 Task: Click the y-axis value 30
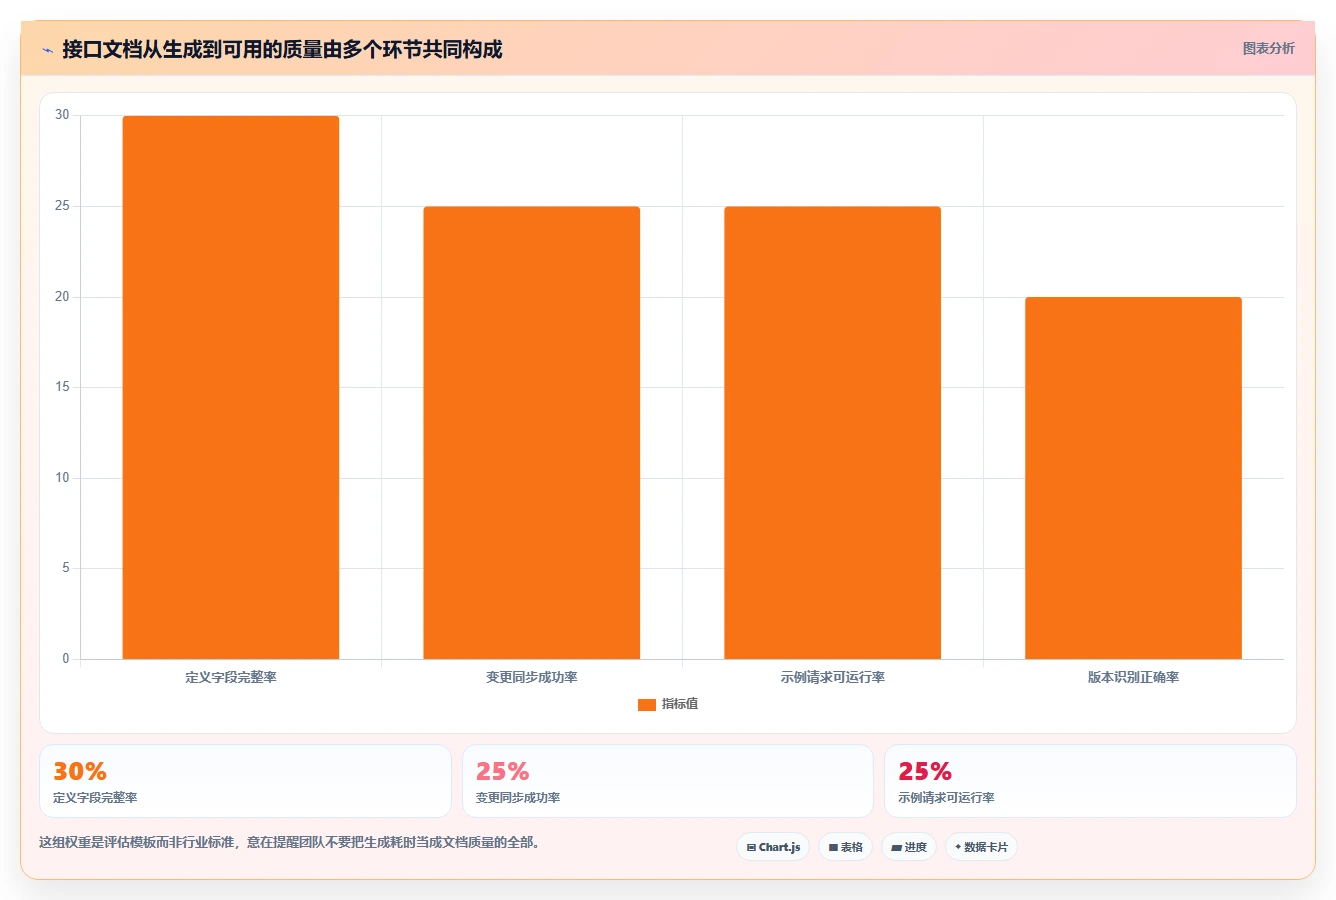[x=63, y=115]
